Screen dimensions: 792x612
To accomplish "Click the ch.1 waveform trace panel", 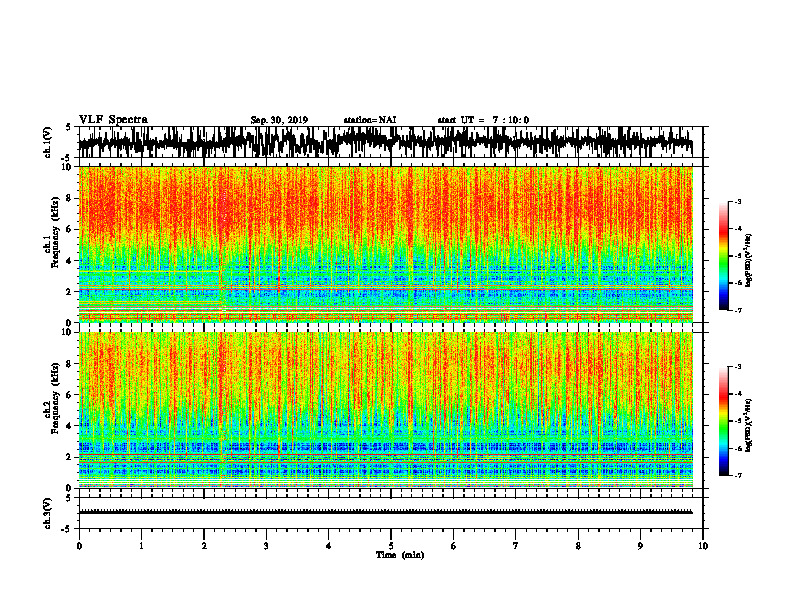I will [x=391, y=142].
